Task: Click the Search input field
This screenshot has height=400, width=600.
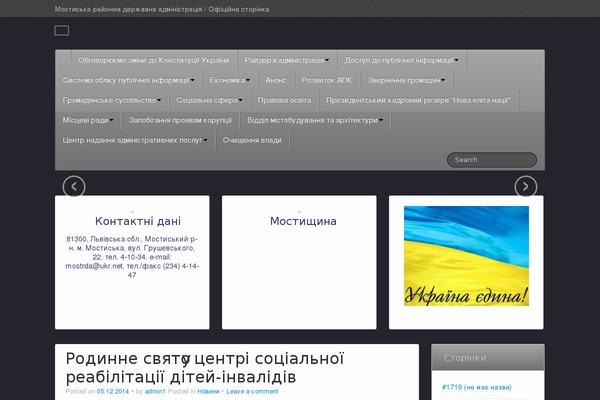Action: point(492,160)
